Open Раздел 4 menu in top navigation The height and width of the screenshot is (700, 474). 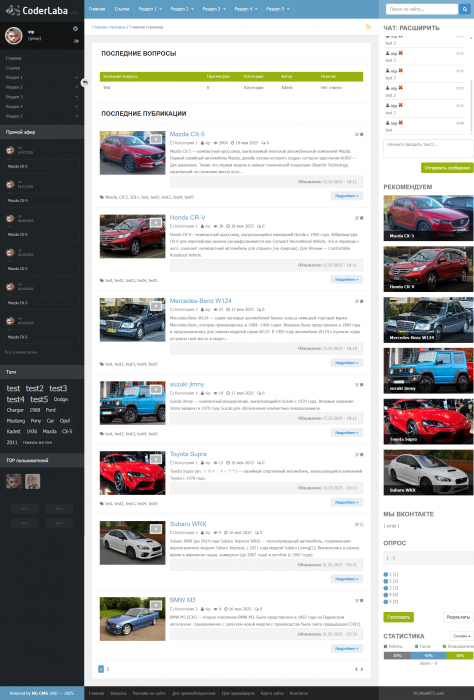click(x=246, y=9)
